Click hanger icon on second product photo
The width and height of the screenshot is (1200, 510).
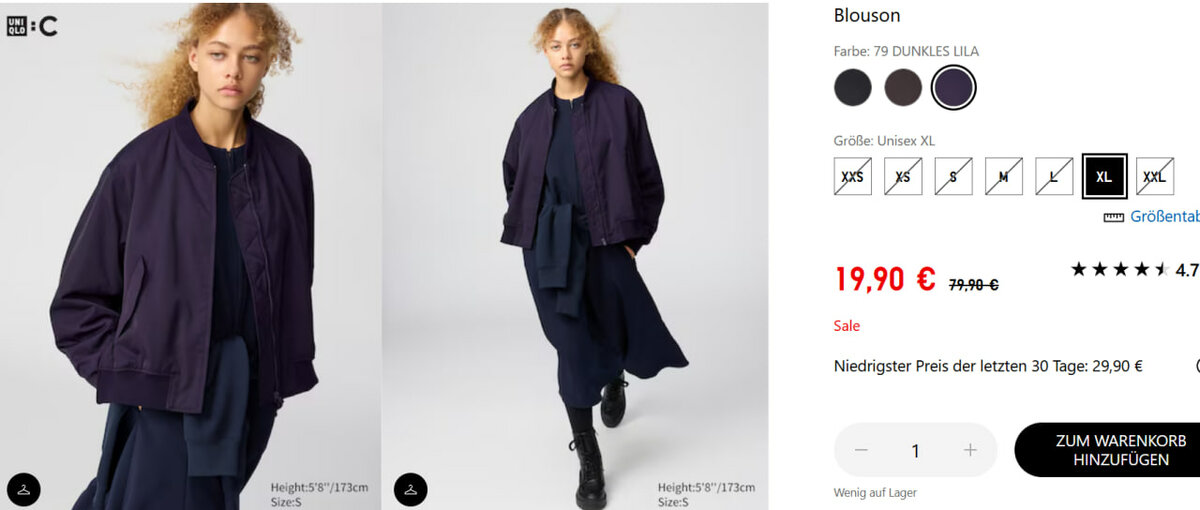(410, 488)
